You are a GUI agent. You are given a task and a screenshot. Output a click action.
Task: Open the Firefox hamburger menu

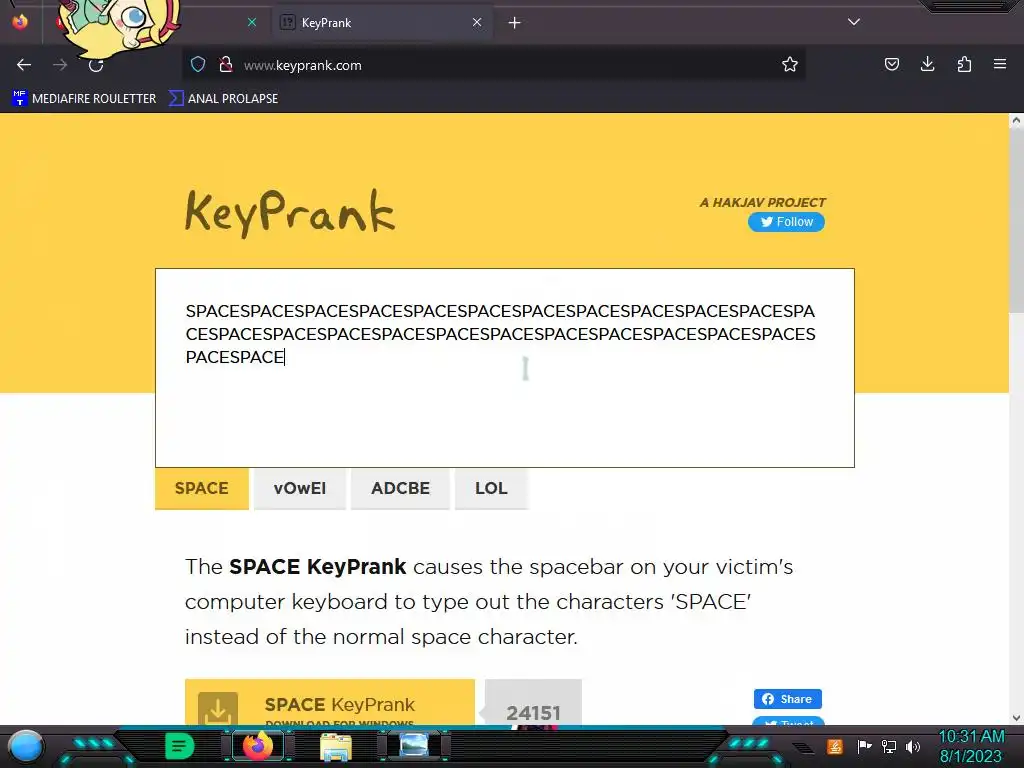[x=1000, y=64]
